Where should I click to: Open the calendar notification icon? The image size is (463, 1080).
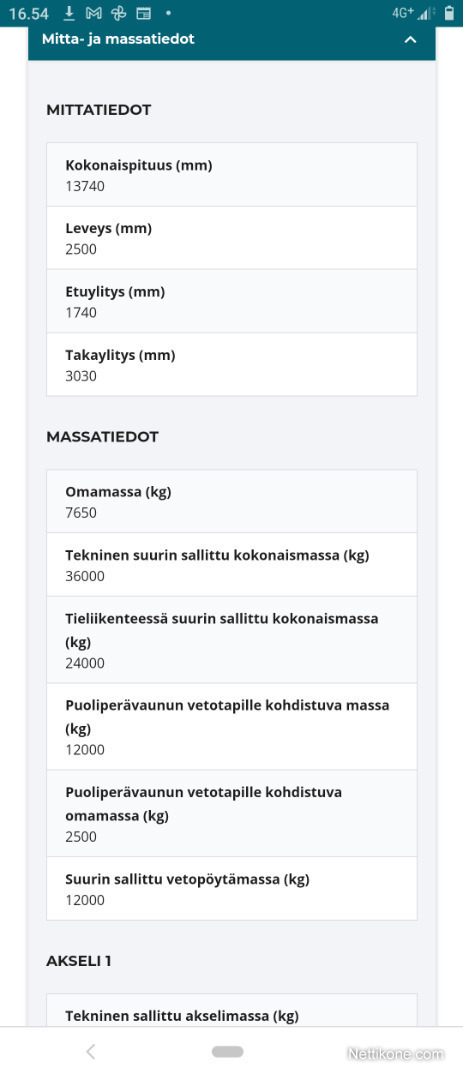[143, 13]
